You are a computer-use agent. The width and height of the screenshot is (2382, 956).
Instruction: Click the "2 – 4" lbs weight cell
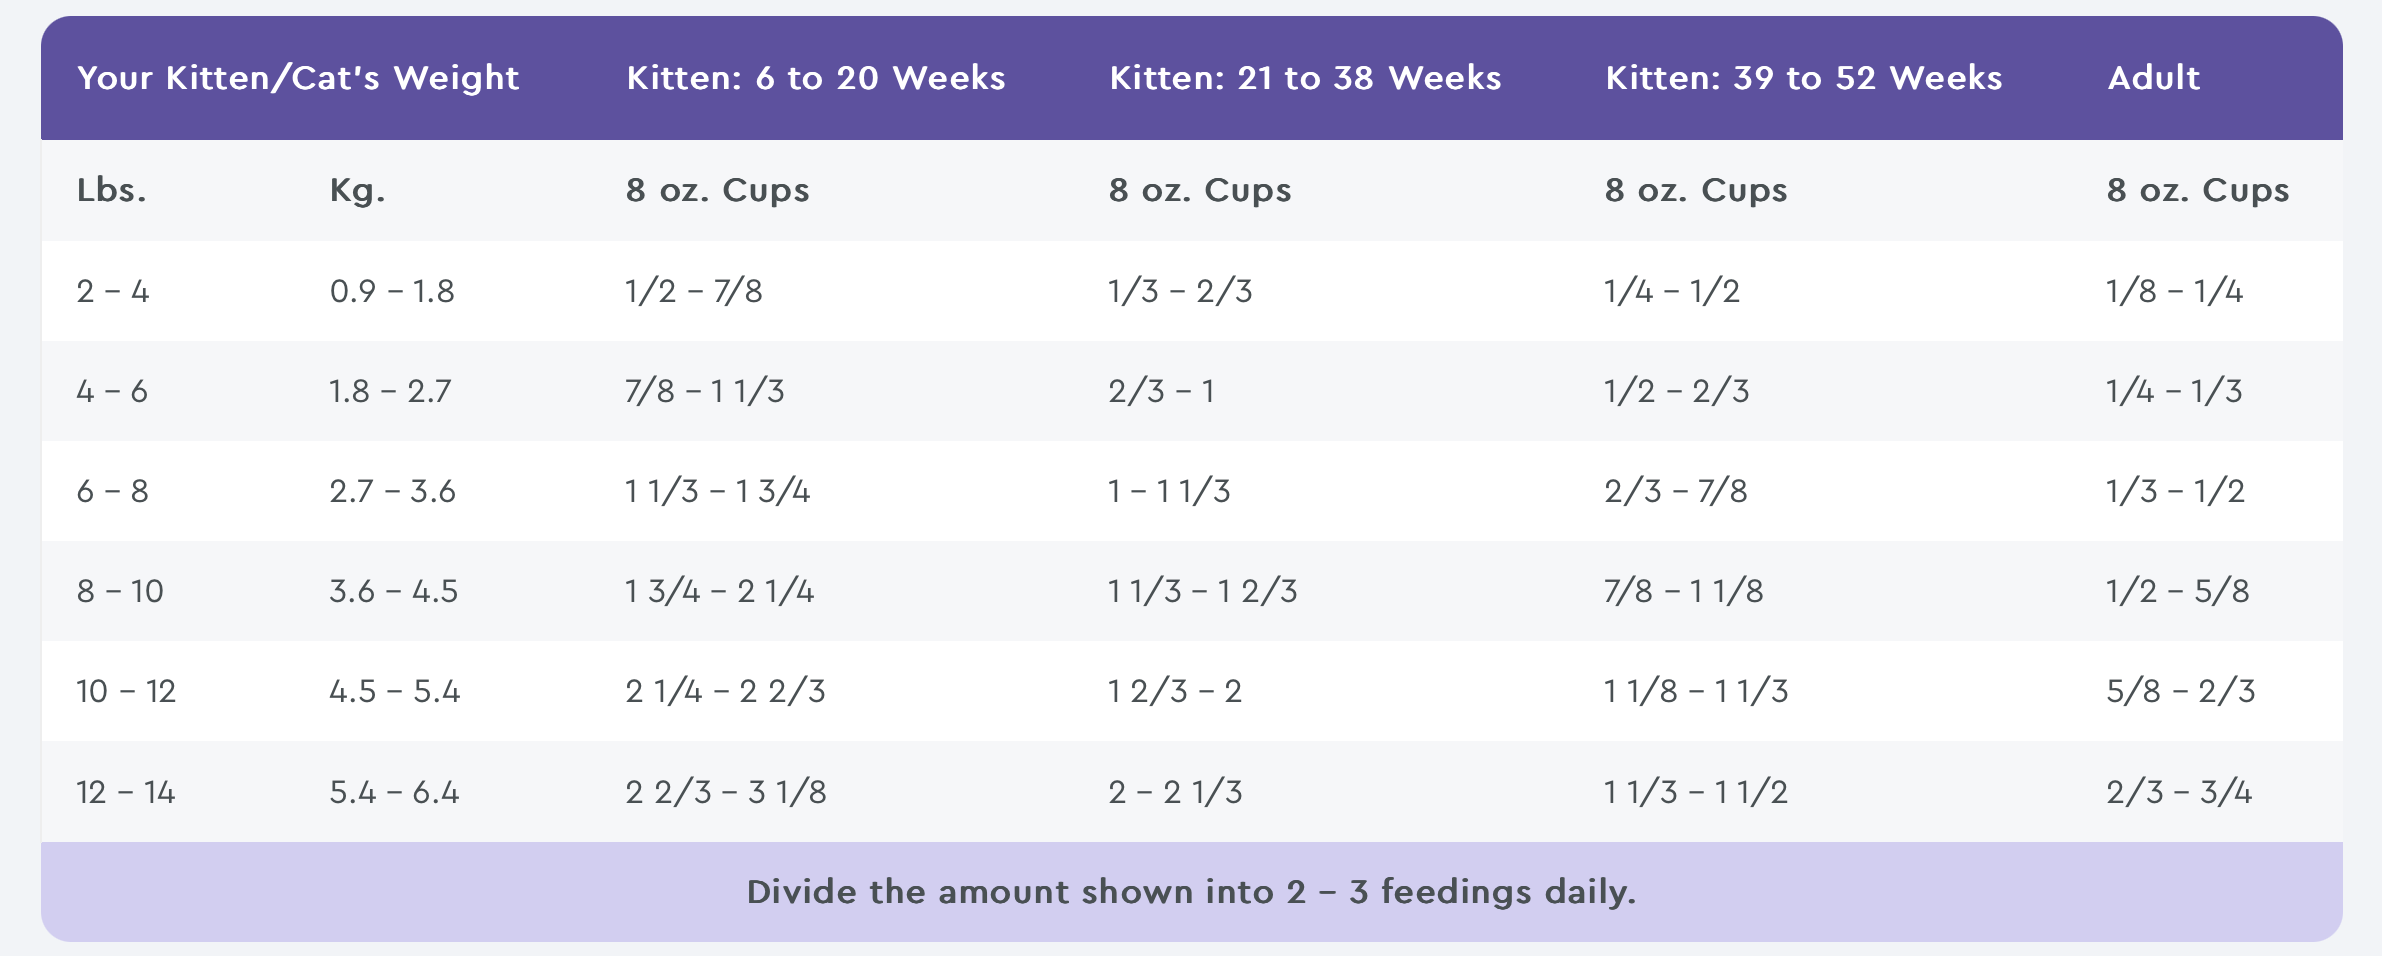coord(113,291)
